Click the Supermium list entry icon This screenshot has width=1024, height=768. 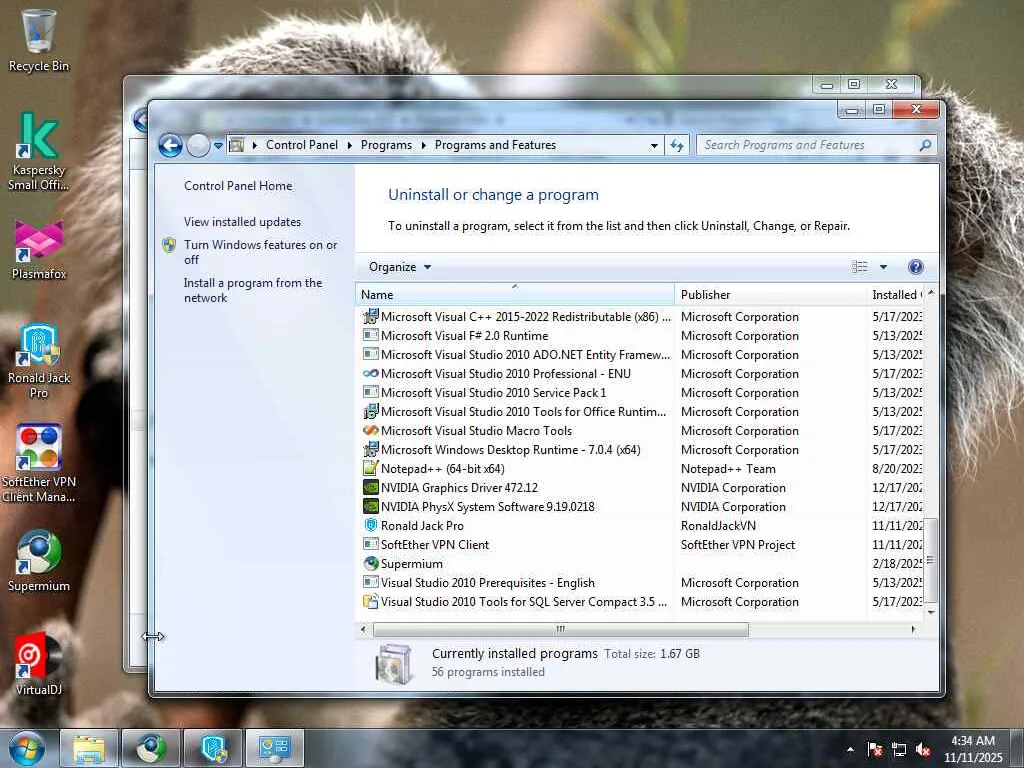click(x=370, y=563)
